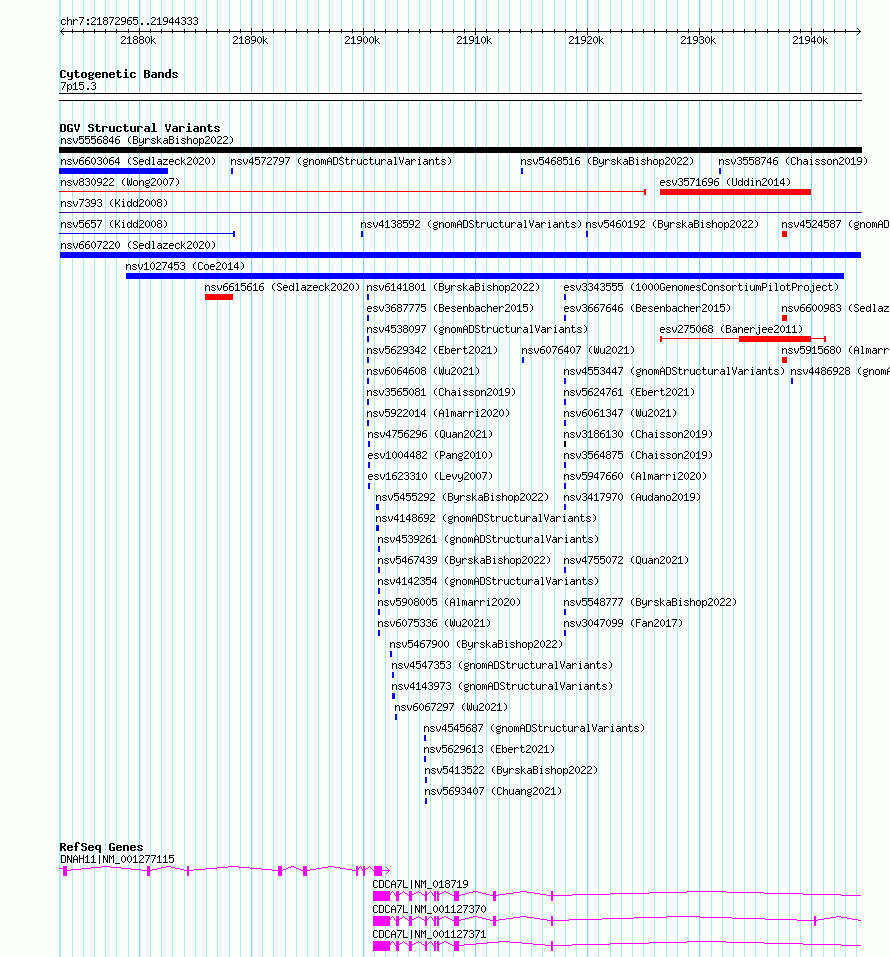Open nsv4756296 (Quan2021) variant
Image resolution: width=890 pixels, height=957 pixels.
point(430,434)
